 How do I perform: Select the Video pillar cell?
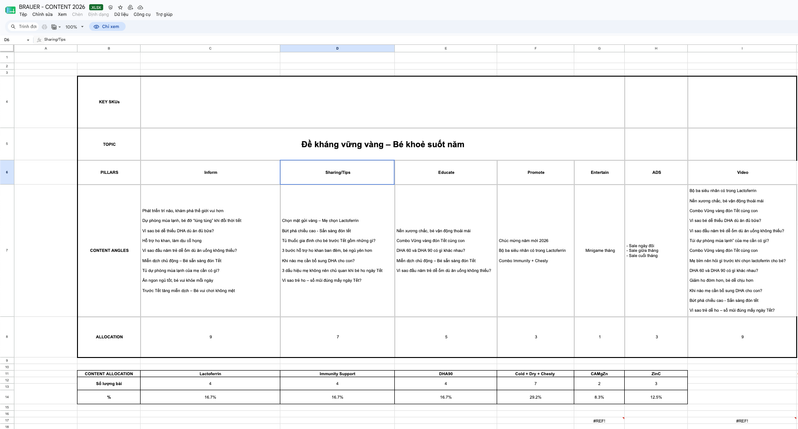pos(742,173)
